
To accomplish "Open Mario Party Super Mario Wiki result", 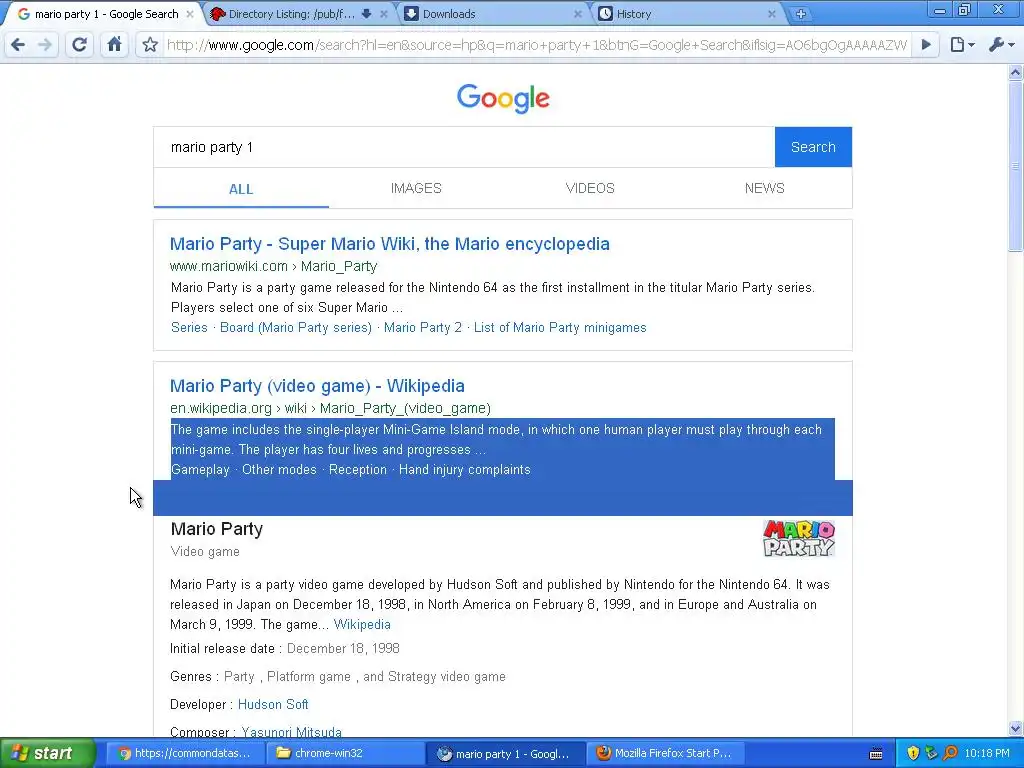I will tap(389, 244).
